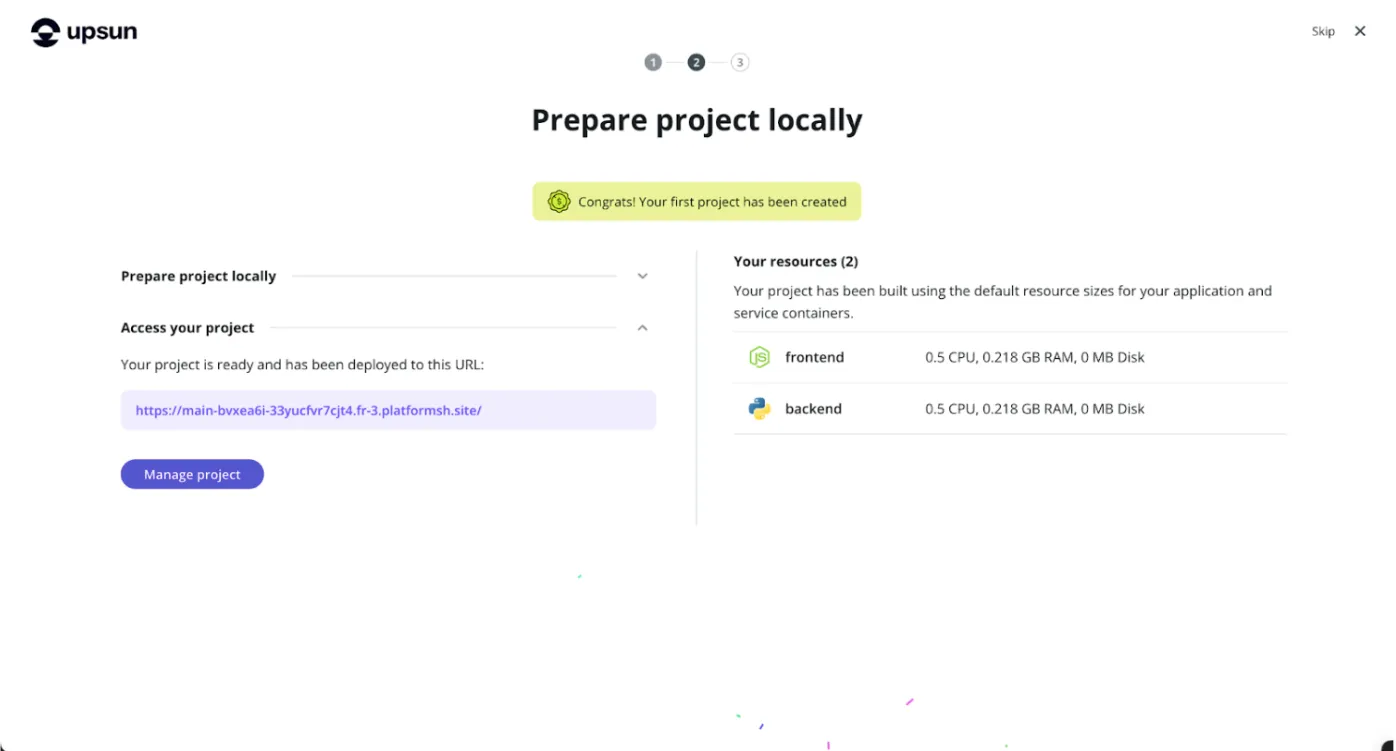Select the backend app name
The image size is (1396, 751).
813,408
